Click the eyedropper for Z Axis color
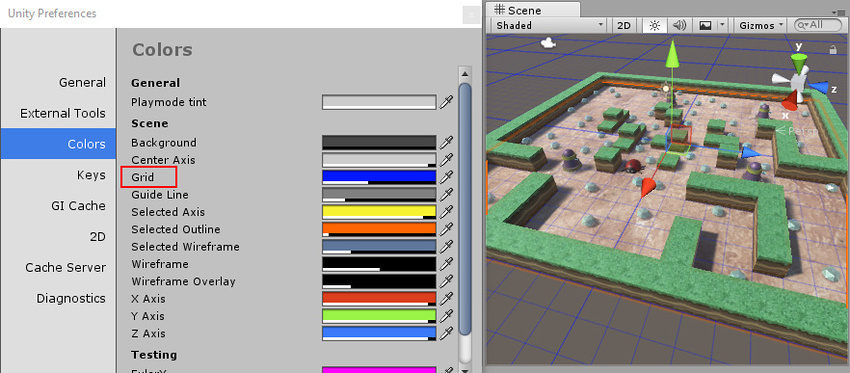850x373 pixels. coord(446,333)
